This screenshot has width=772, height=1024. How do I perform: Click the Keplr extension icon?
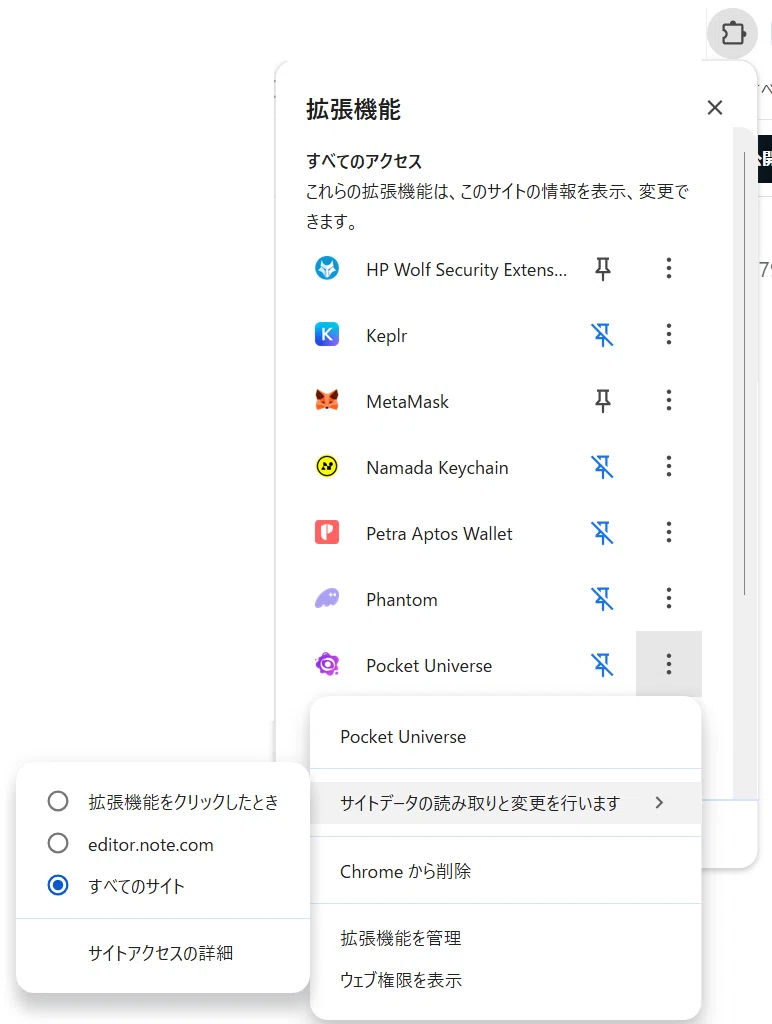(x=327, y=334)
